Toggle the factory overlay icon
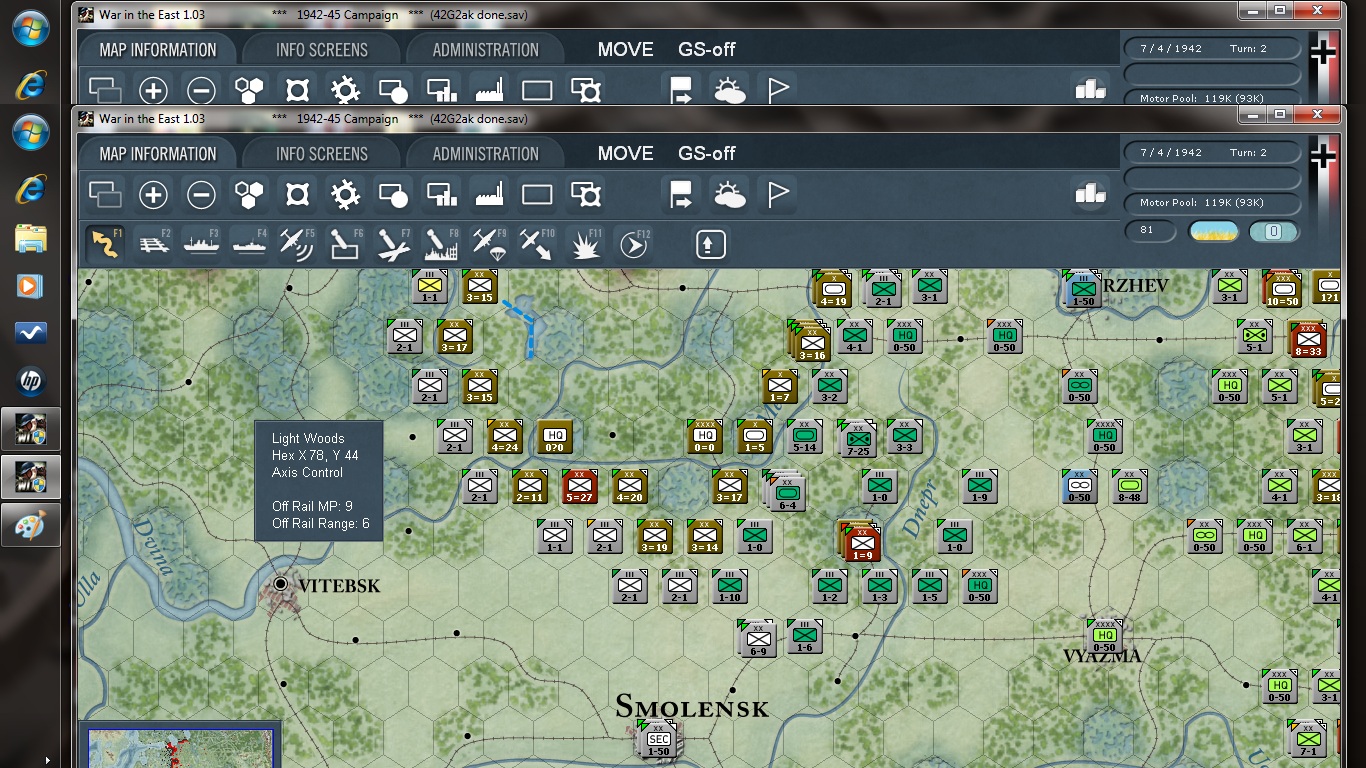This screenshot has width=1366, height=768. pos(489,194)
